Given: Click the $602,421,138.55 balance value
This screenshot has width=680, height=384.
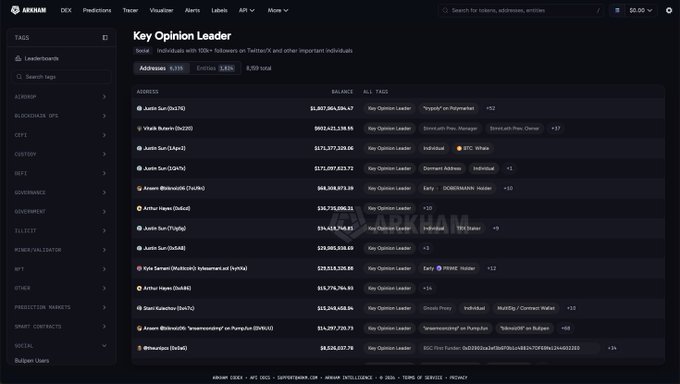Looking at the screenshot, I should point(333,128).
